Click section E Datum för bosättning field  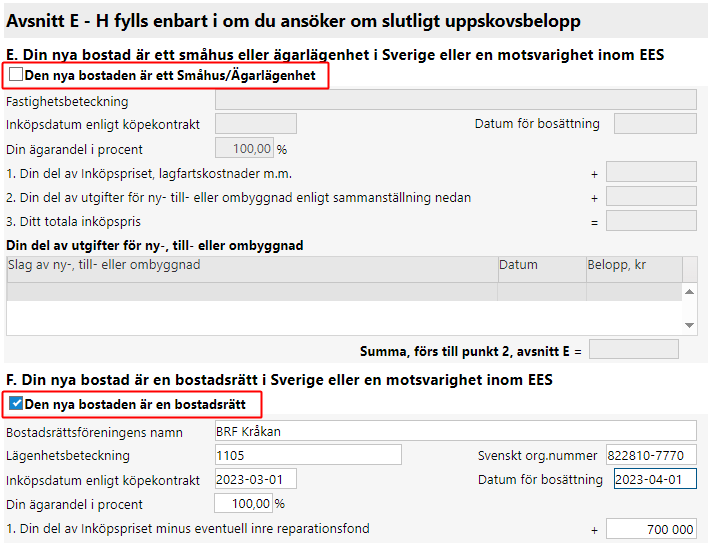[x=655, y=124]
